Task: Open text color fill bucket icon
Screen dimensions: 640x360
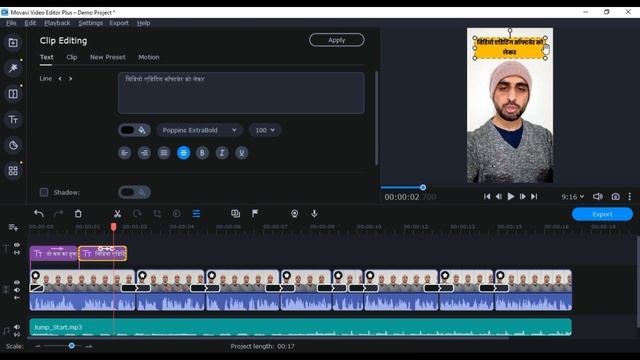Action: 142,130
